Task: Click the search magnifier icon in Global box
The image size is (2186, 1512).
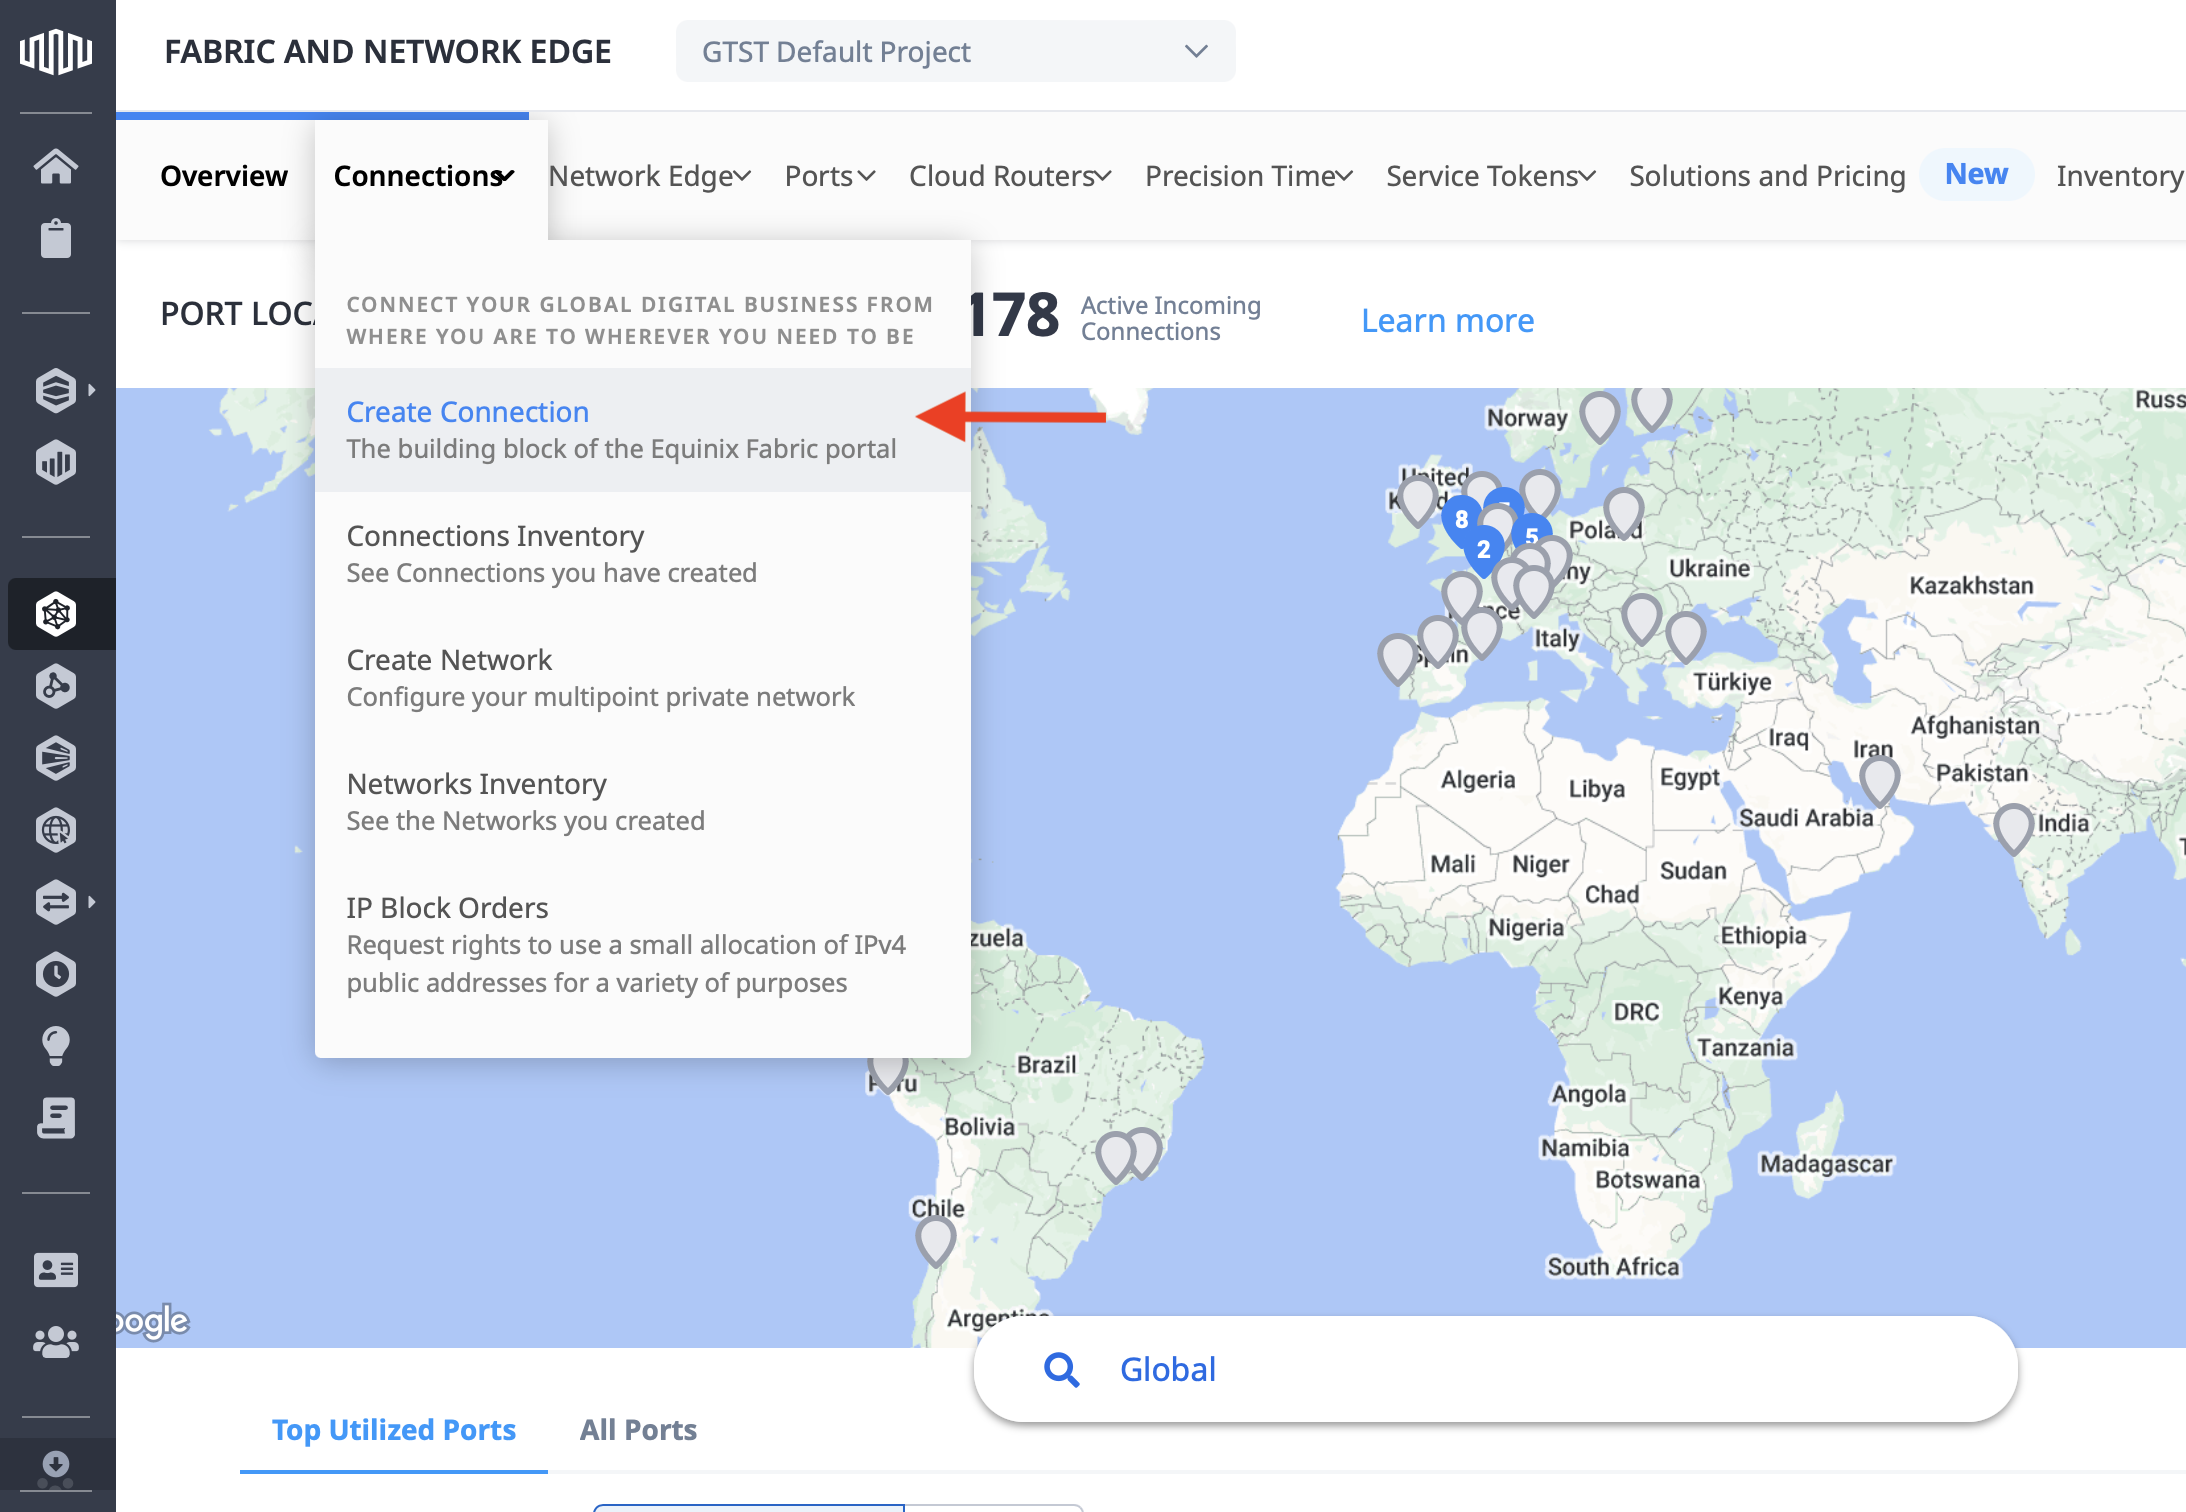Action: (1061, 1369)
